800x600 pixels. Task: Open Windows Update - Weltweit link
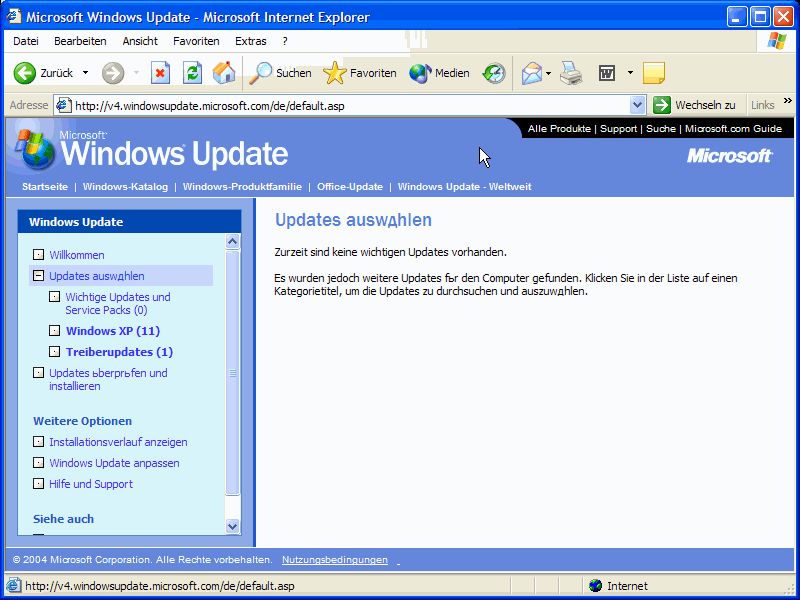click(x=464, y=187)
